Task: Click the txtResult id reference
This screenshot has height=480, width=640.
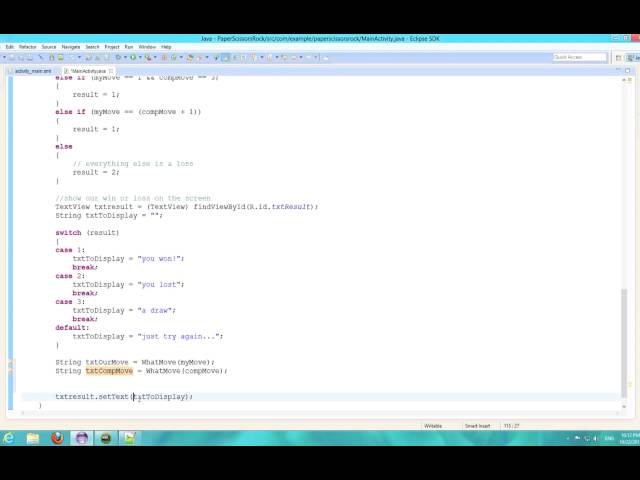Action: [291, 207]
